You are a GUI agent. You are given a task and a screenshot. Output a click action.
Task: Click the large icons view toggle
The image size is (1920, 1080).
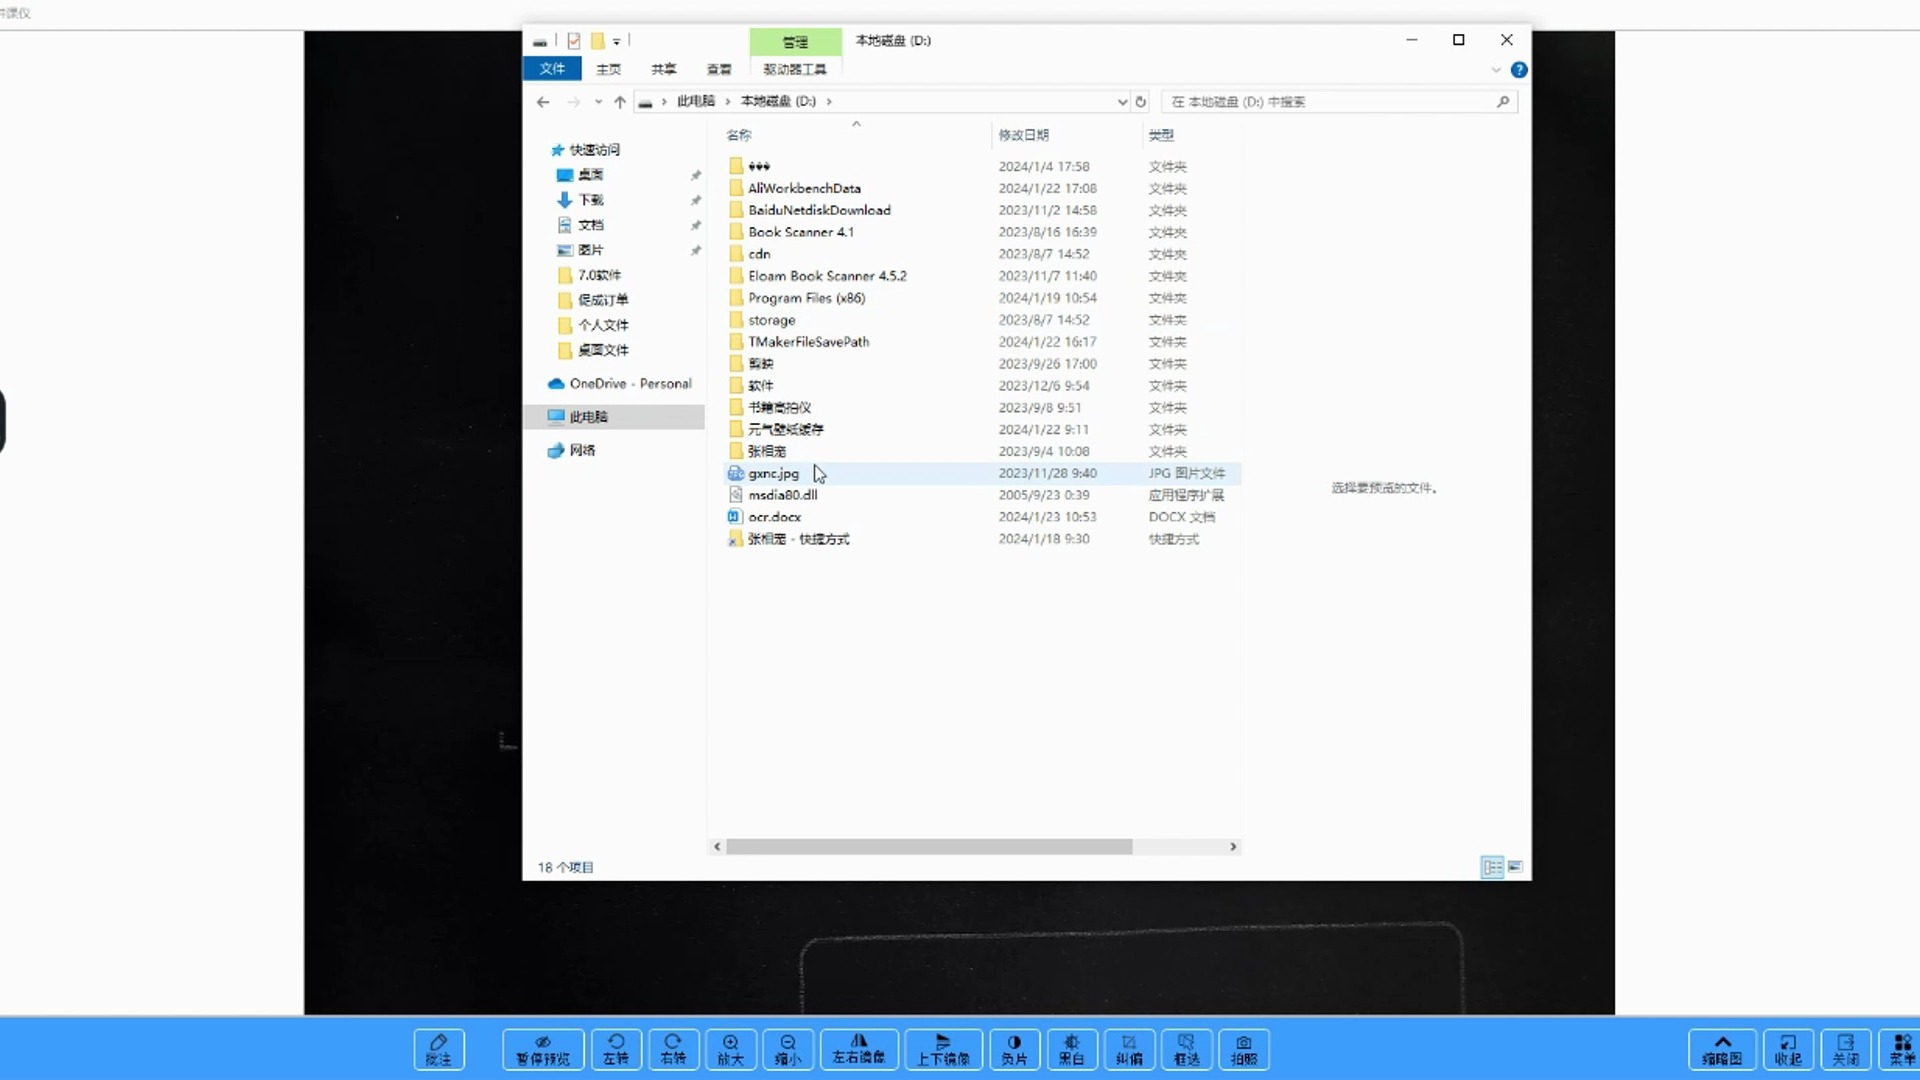[1515, 866]
